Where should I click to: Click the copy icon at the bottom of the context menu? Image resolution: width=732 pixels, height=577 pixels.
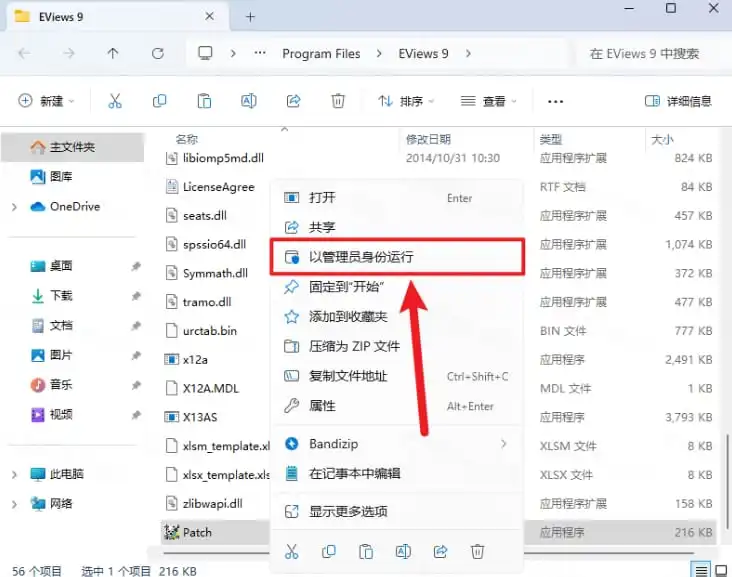coord(329,552)
